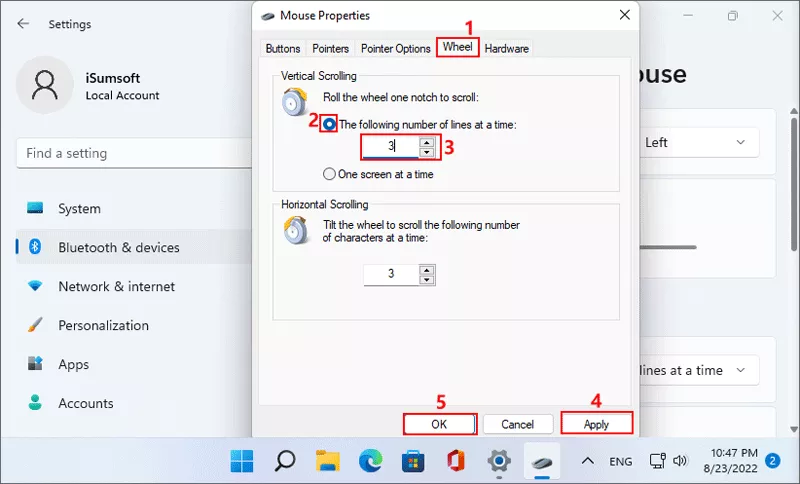The image size is (800, 484).
Task: Decrease vertical scroll lines with down arrow
Action: 427,152
